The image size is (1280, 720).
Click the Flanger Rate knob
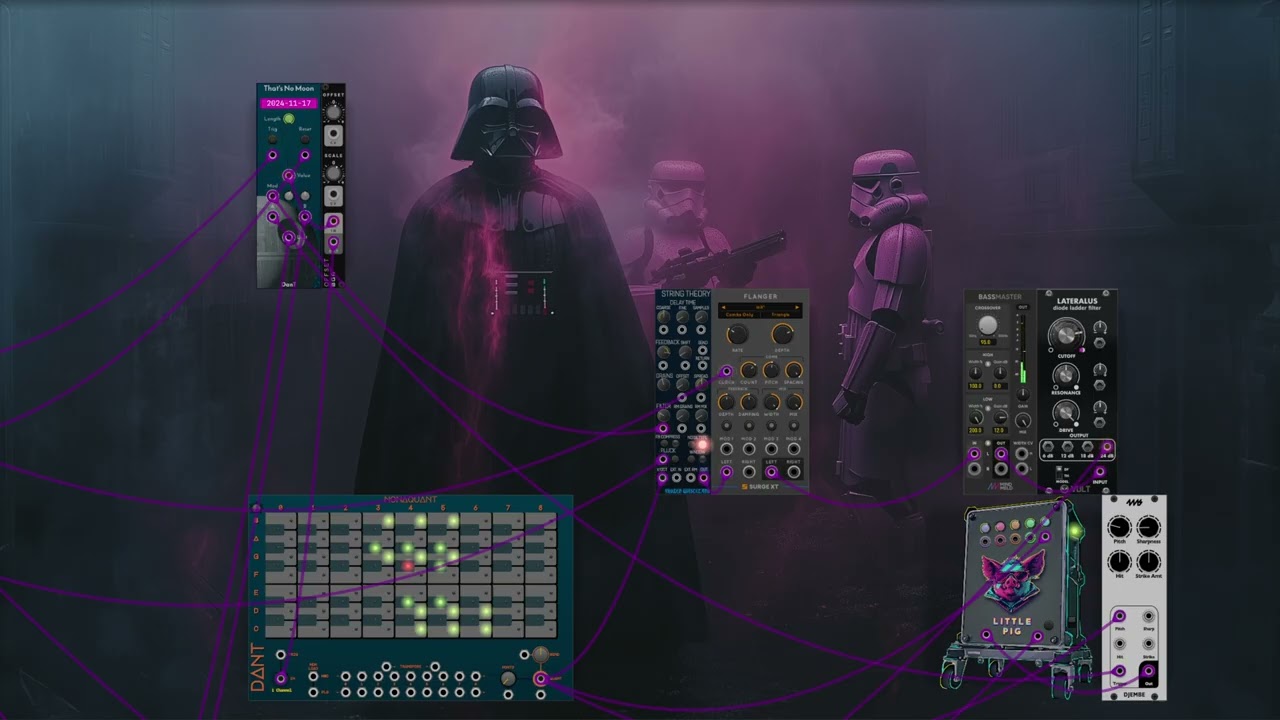click(738, 333)
